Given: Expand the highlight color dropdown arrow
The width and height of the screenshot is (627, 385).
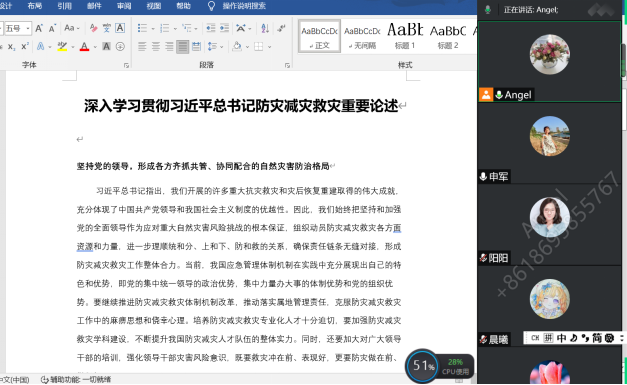Looking at the screenshot, I should pos(73,47).
